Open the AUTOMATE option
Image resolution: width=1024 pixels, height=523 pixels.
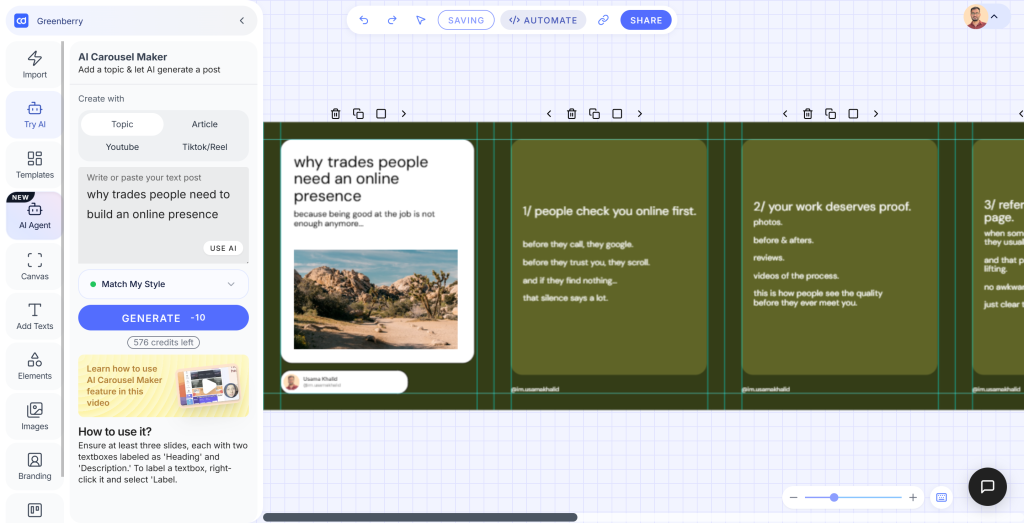click(x=543, y=20)
